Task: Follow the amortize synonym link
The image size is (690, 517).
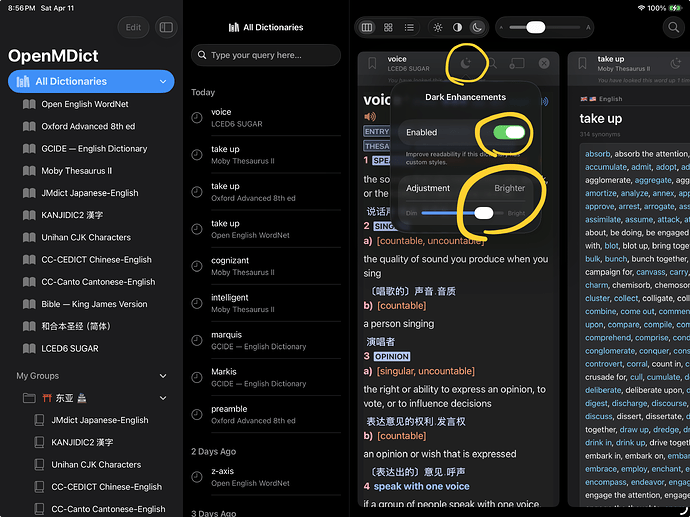Action: coord(601,193)
